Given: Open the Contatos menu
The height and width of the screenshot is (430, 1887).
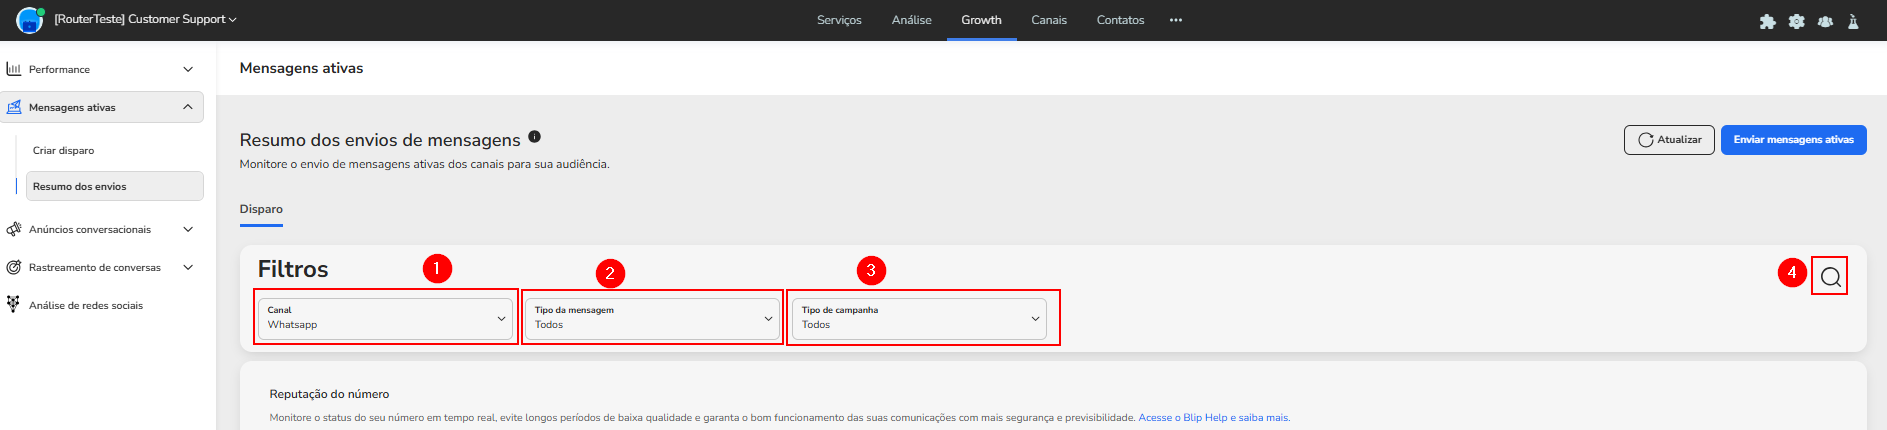Looking at the screenshot, I should (x=1120, y=20).
